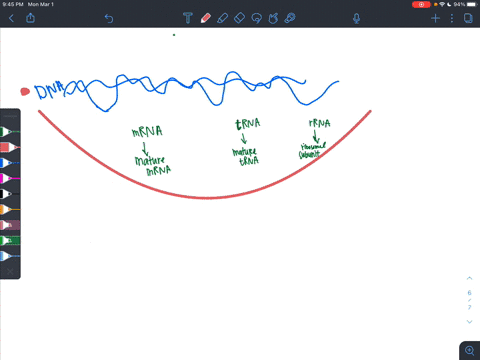Open the three-dot more options menu

[x=452, y=18]
